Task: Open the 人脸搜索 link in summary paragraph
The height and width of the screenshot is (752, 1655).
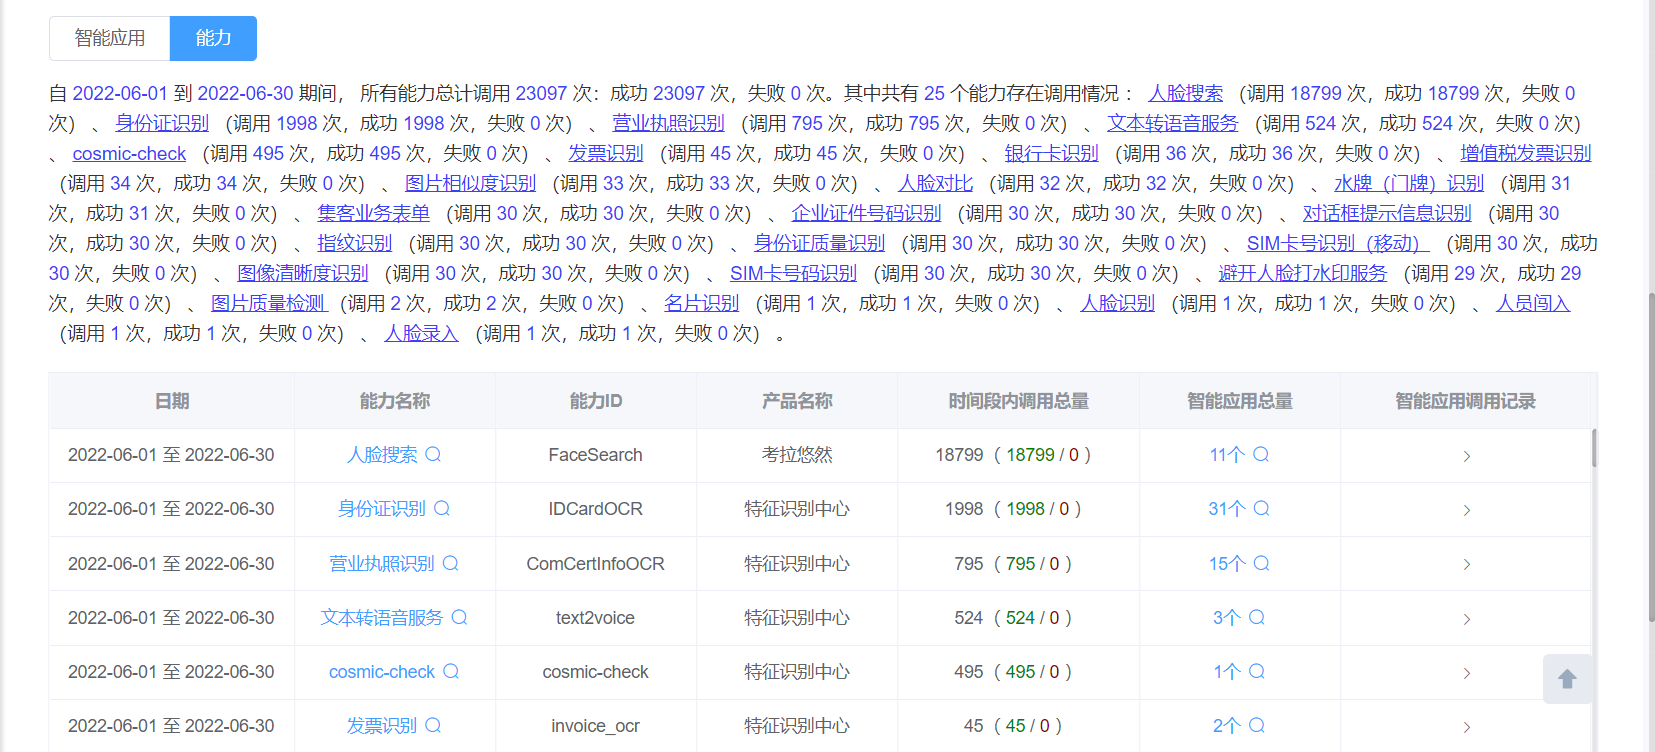Action: tap(1185, 93)
